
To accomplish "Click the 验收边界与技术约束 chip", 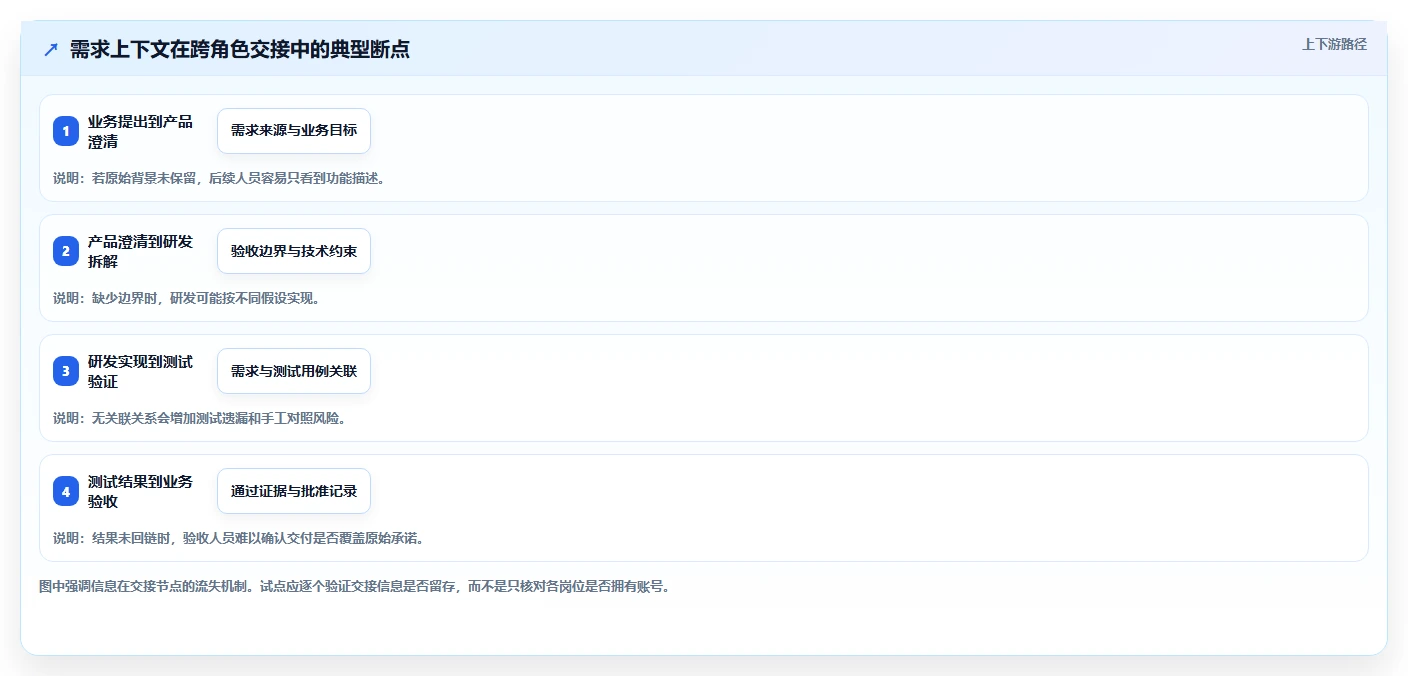I will tap(294, 251).
